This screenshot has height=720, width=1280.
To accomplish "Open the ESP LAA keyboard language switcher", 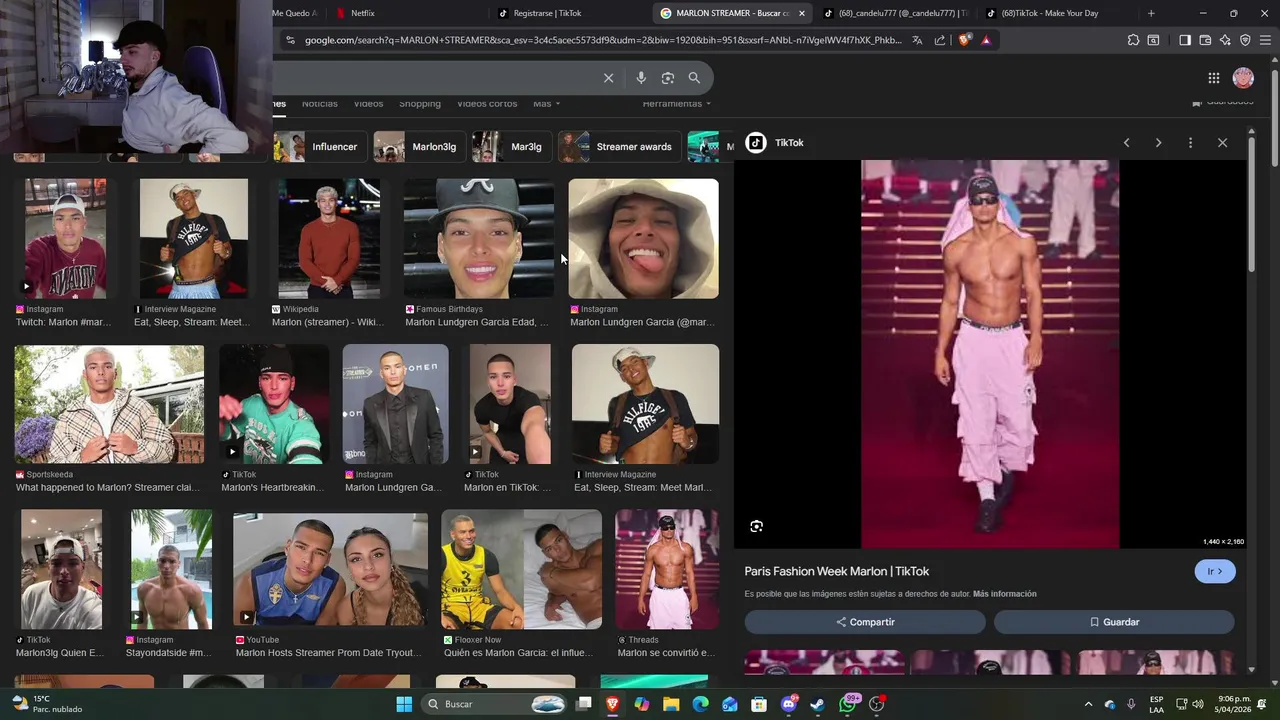I will [x=1156, y=704].
